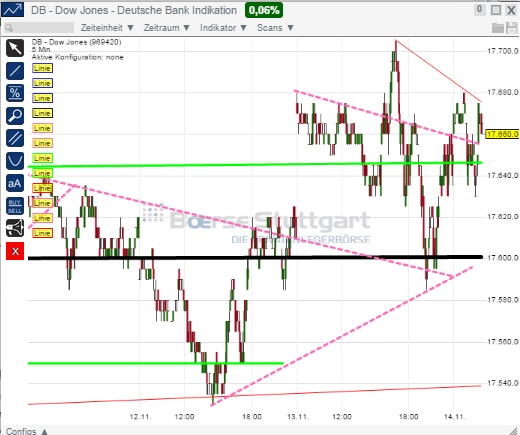The width and height of the screenshot is (520, 435).
Task: Grab the window resize grip at bottom corner
Action: (514, 431)
